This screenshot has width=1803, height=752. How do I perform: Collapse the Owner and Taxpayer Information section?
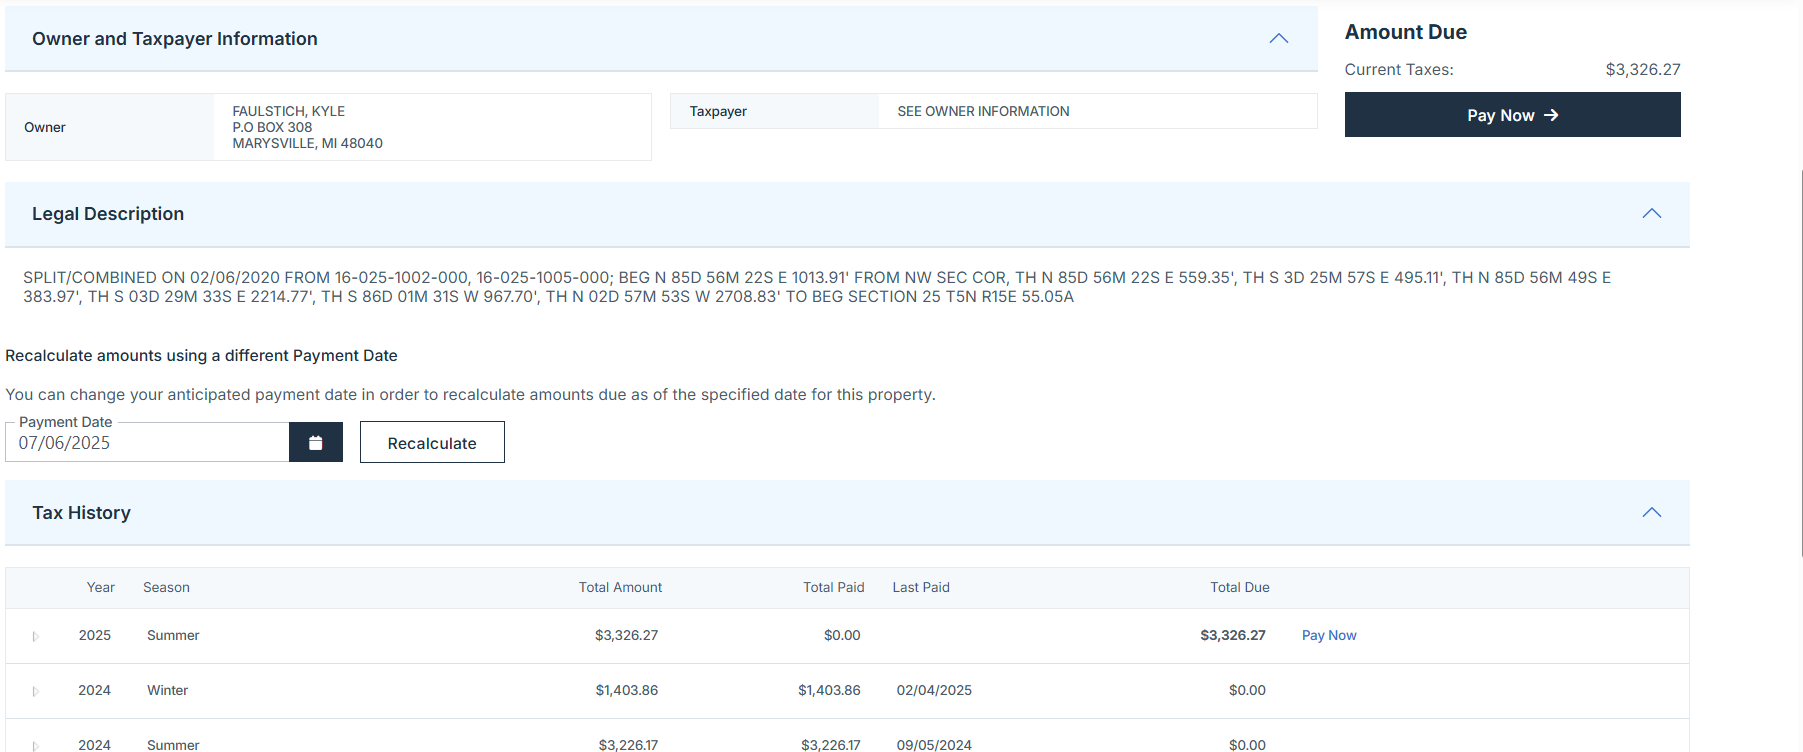point(1278,39)
